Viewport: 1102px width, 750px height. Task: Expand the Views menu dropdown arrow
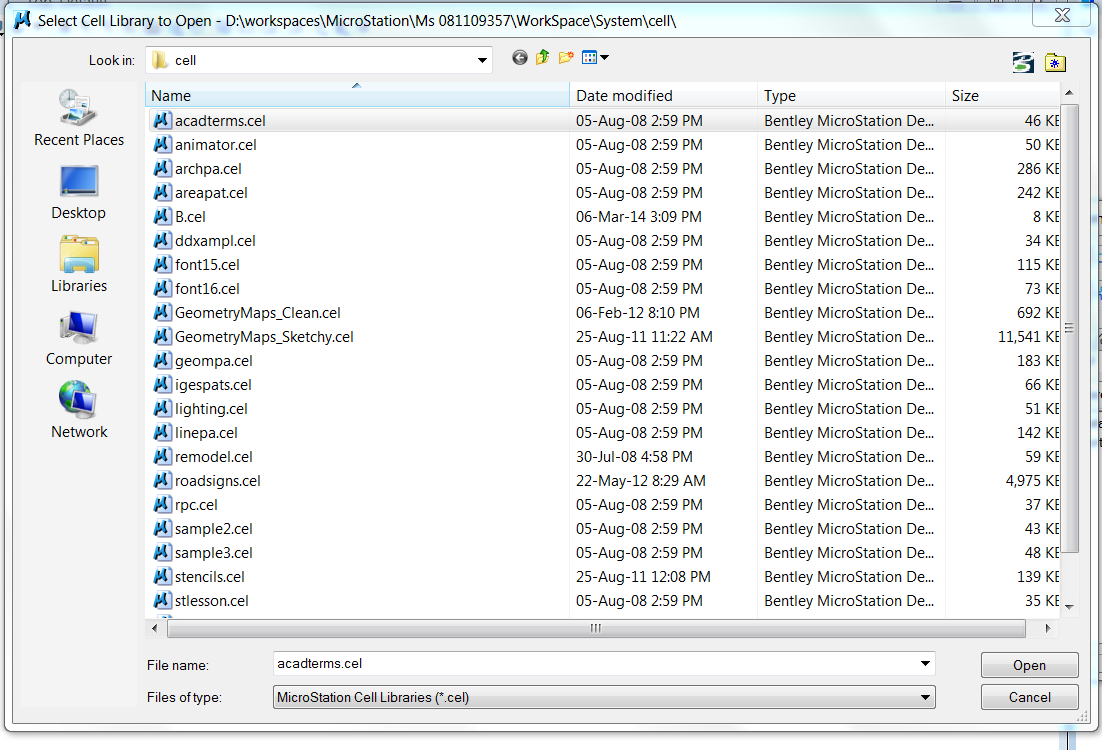click(x=604, y=58)
